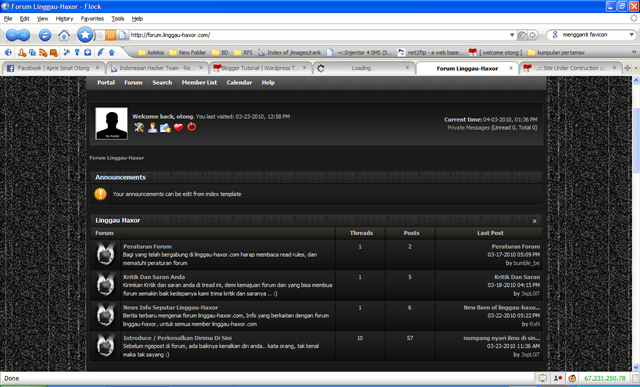
Task: Open the Member List link
Action: pos(199,82)
